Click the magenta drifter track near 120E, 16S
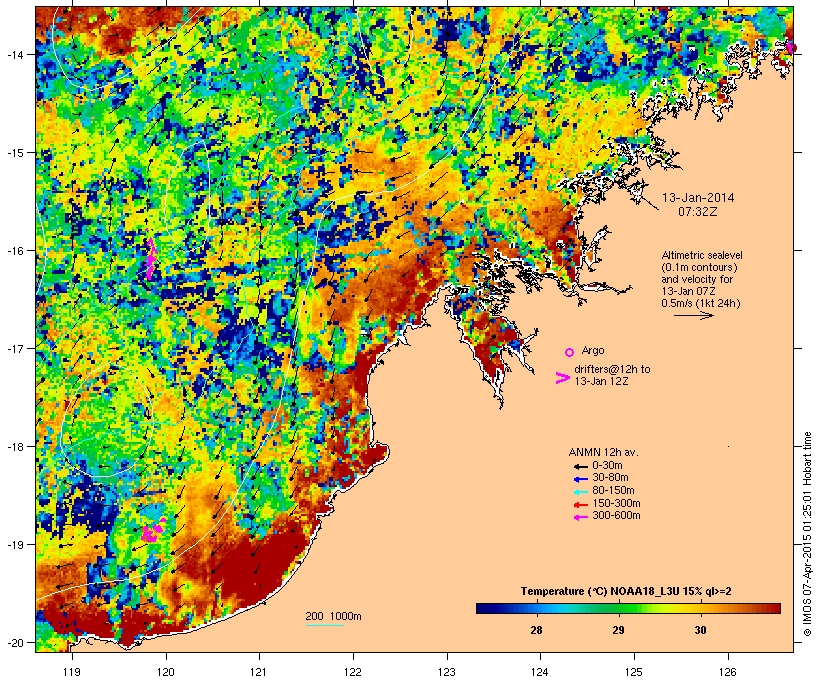The height and width of the screenshot is (680, 820). 151,257
